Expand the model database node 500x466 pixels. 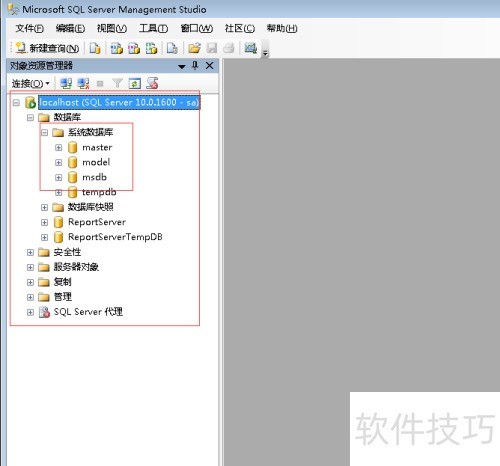point(59,162)
